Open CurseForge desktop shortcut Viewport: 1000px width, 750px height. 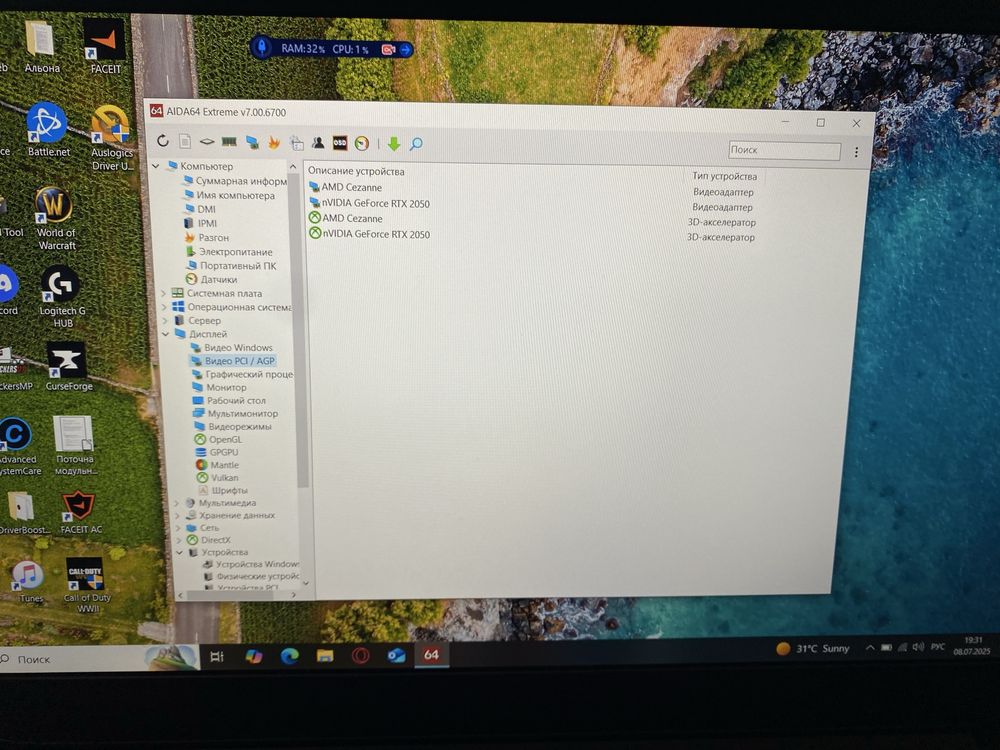click(68, 366)
